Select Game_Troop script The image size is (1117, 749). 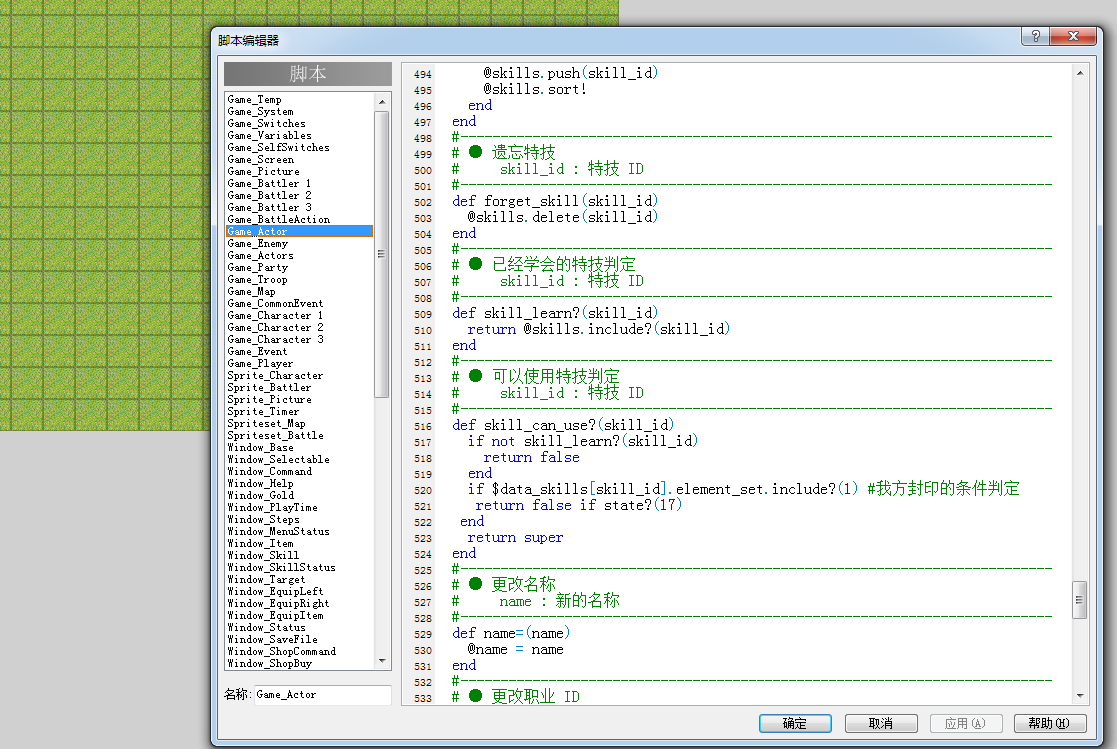tap(299, 279)
